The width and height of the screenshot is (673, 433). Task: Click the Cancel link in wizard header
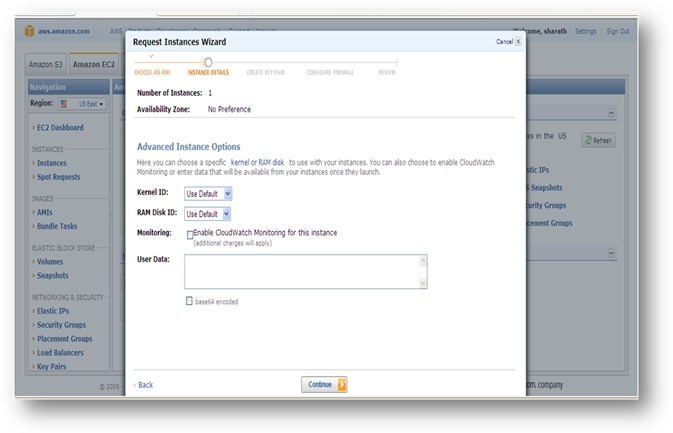coord(504,42)
